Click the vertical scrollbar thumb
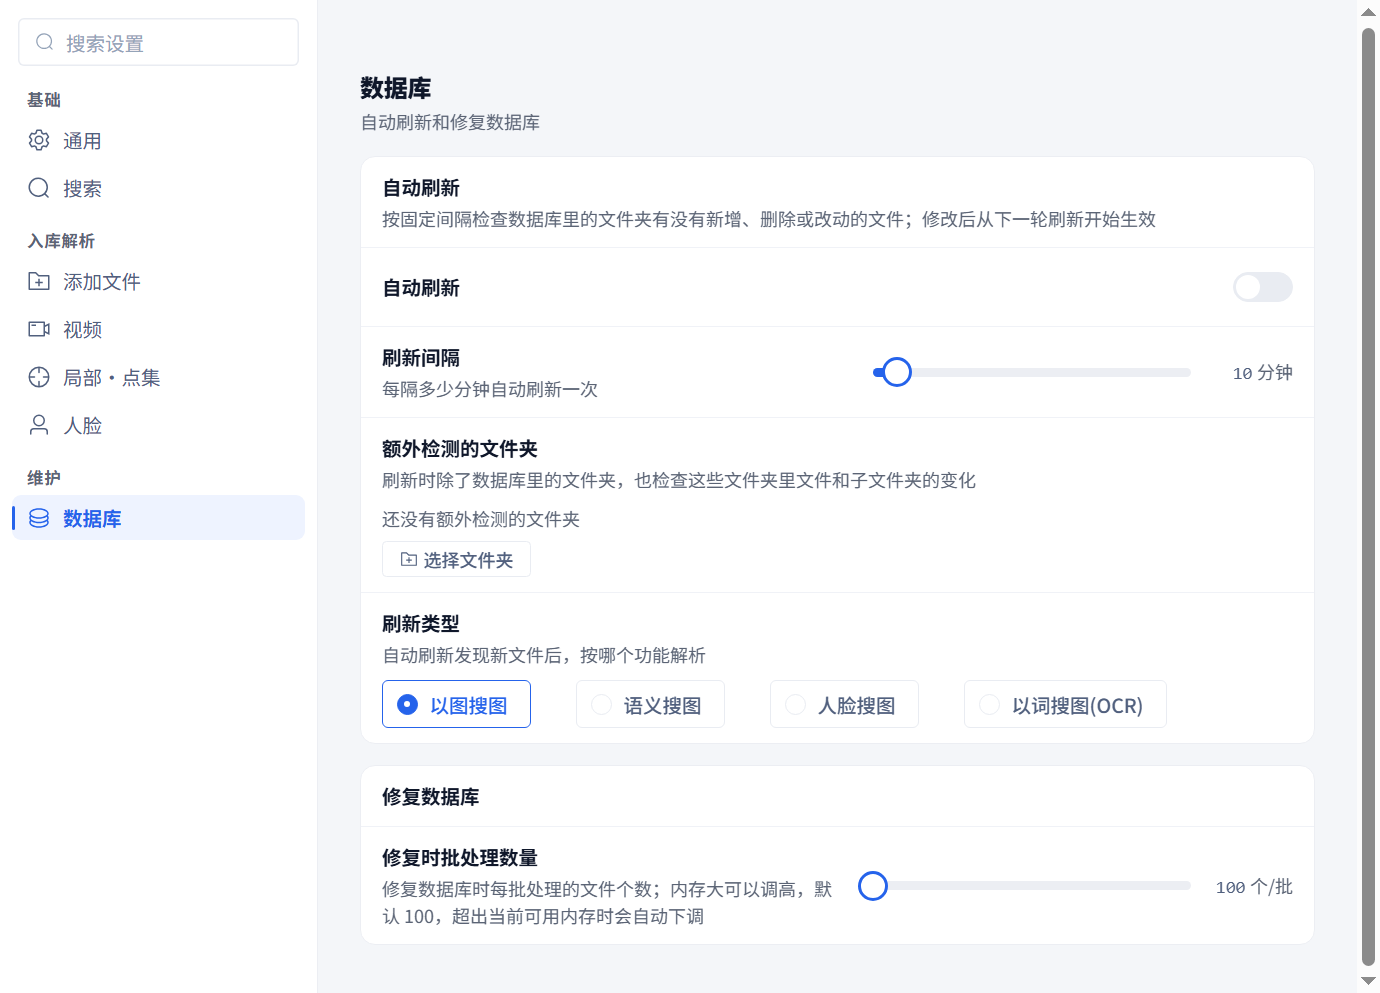The width and height of the screenshot is (1380, 993). tap(1368, 496)
